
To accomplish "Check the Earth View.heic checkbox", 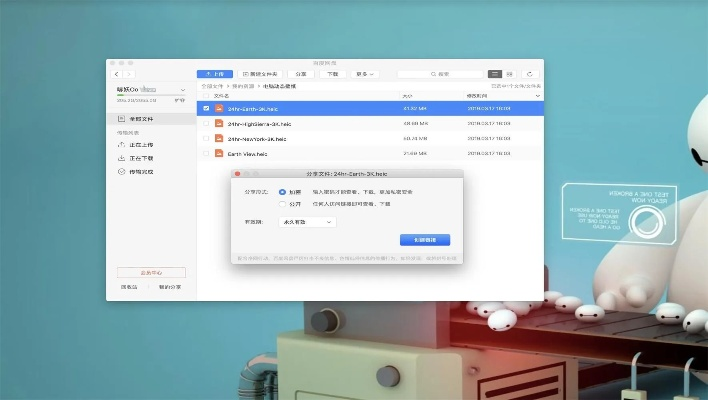I will point(206,154).
